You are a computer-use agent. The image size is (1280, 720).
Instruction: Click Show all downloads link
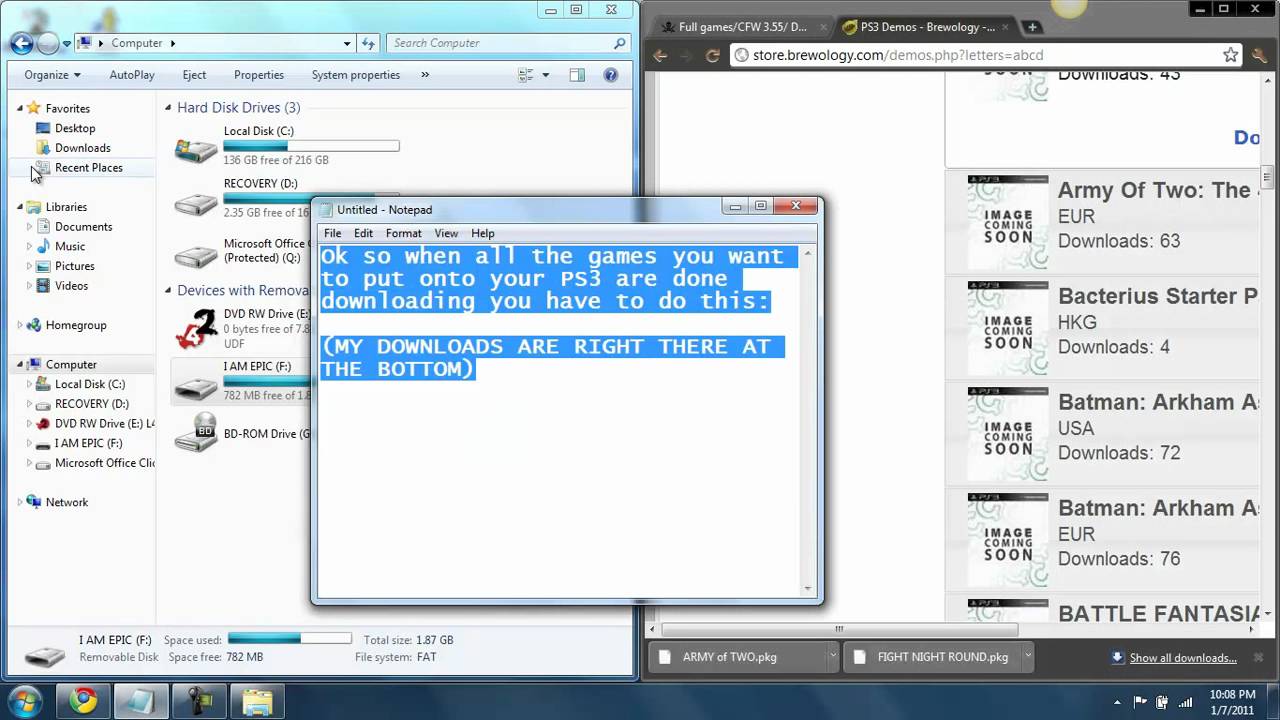pyautogui.click(x=1183, y=658)
